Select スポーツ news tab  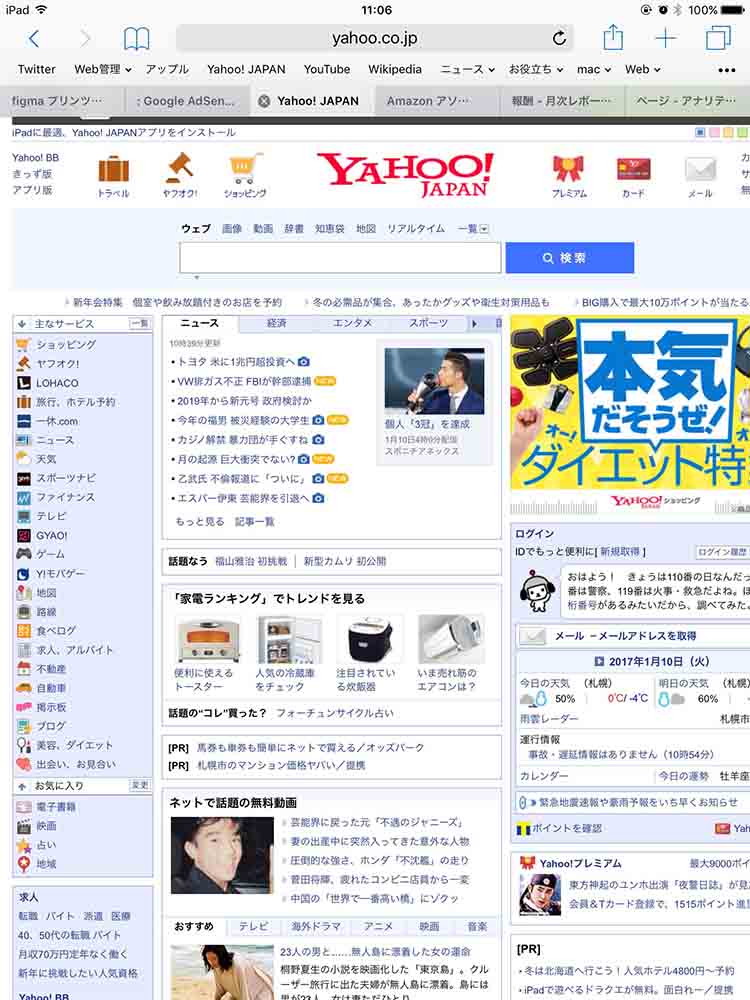point(428,323)
